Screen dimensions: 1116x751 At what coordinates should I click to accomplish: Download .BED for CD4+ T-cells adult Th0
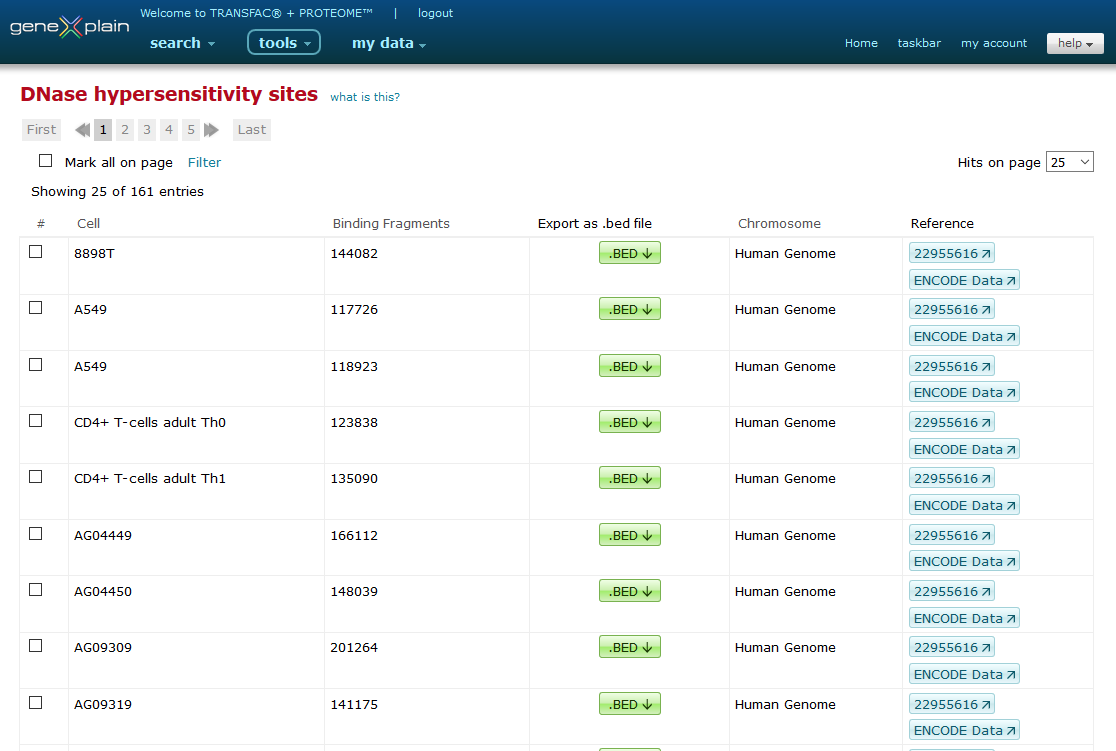pyautogui.click(x=630, y=422)
